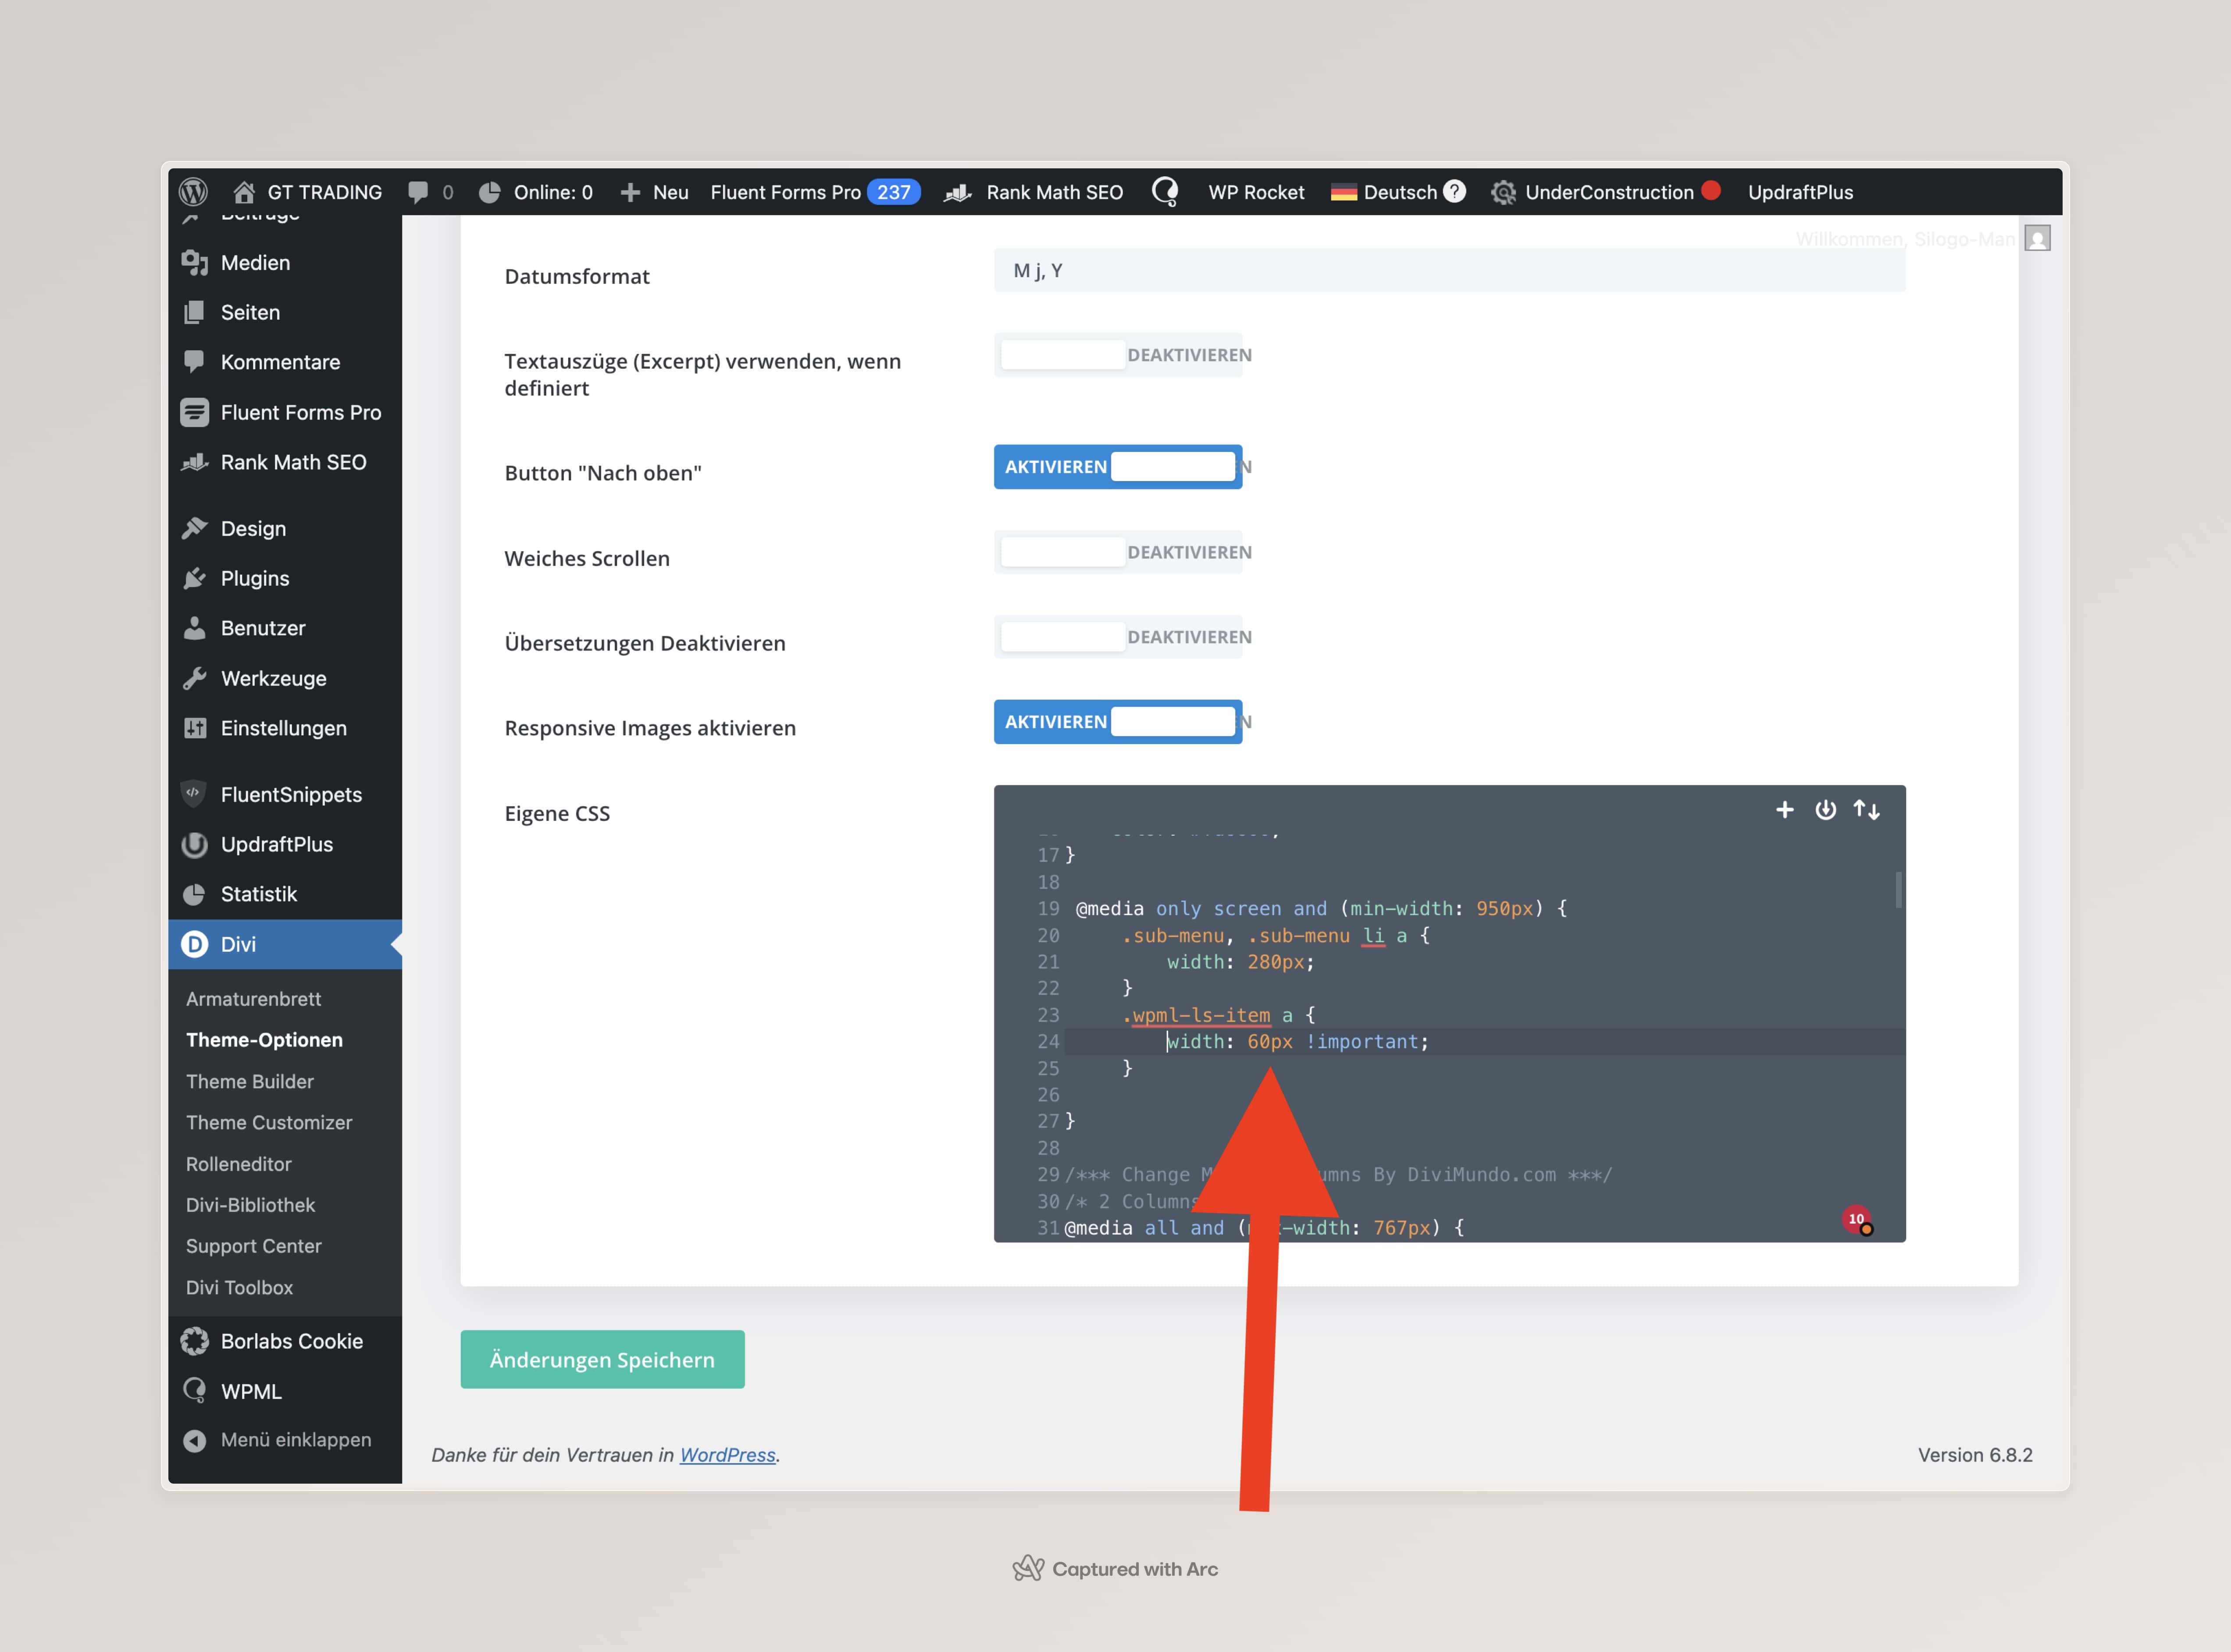Click the Medien sidebar icon

pyautogui.click(x=194, y=262)
